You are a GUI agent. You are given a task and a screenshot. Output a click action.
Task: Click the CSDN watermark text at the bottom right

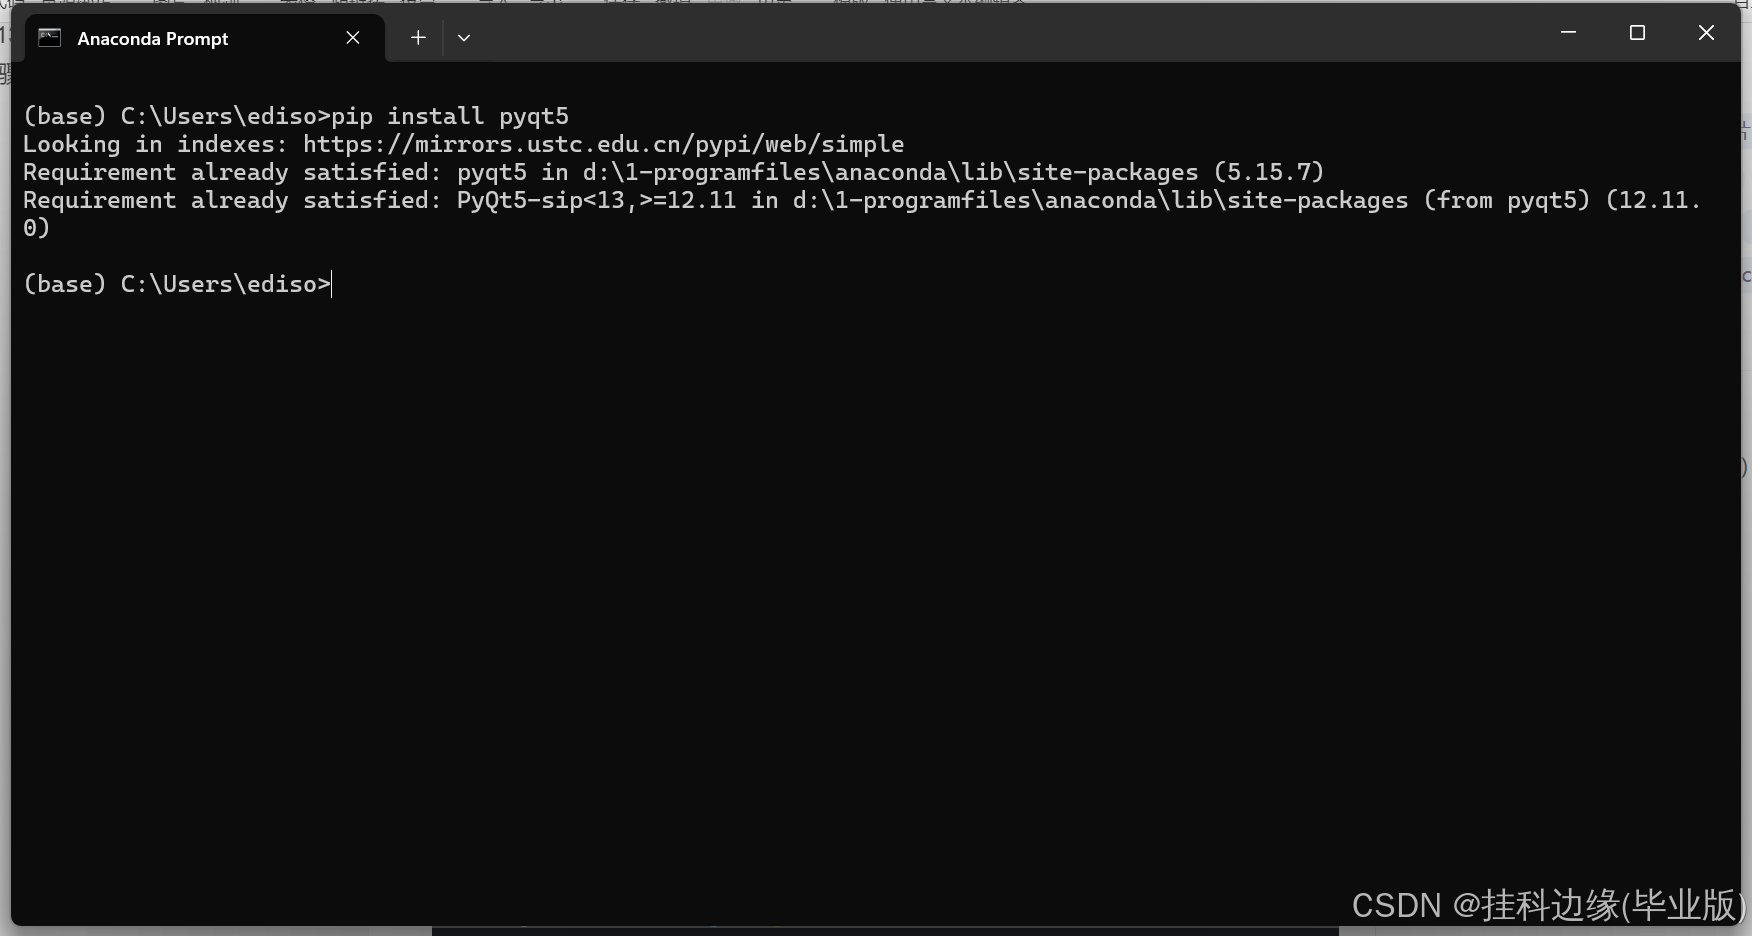point(1548,905)
